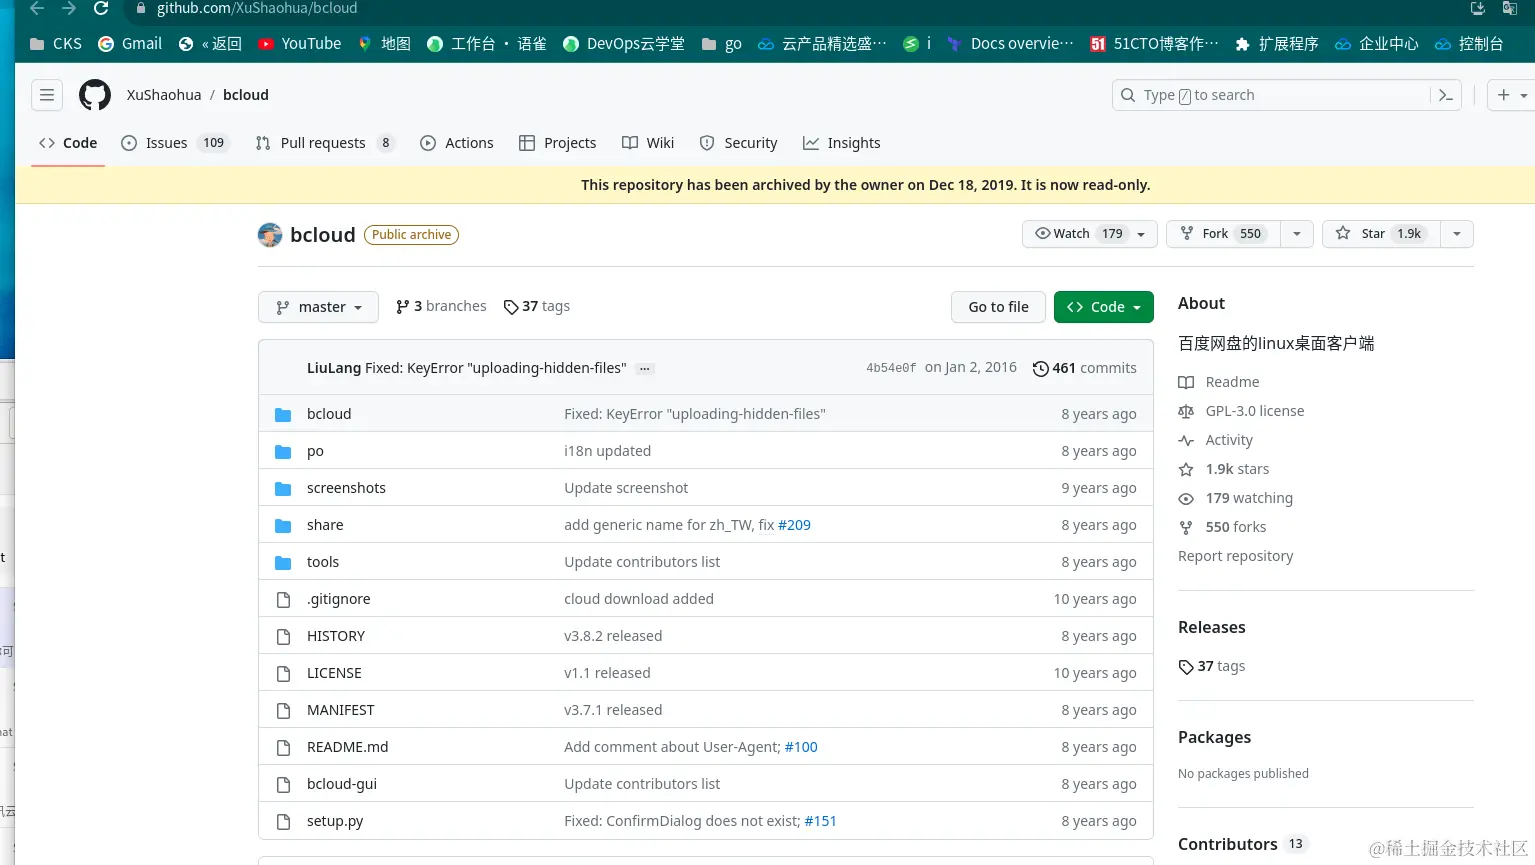Viewport: 1535px width, 865px height.
Task: Open issue #100 link in README.md row
Action: 801,747
